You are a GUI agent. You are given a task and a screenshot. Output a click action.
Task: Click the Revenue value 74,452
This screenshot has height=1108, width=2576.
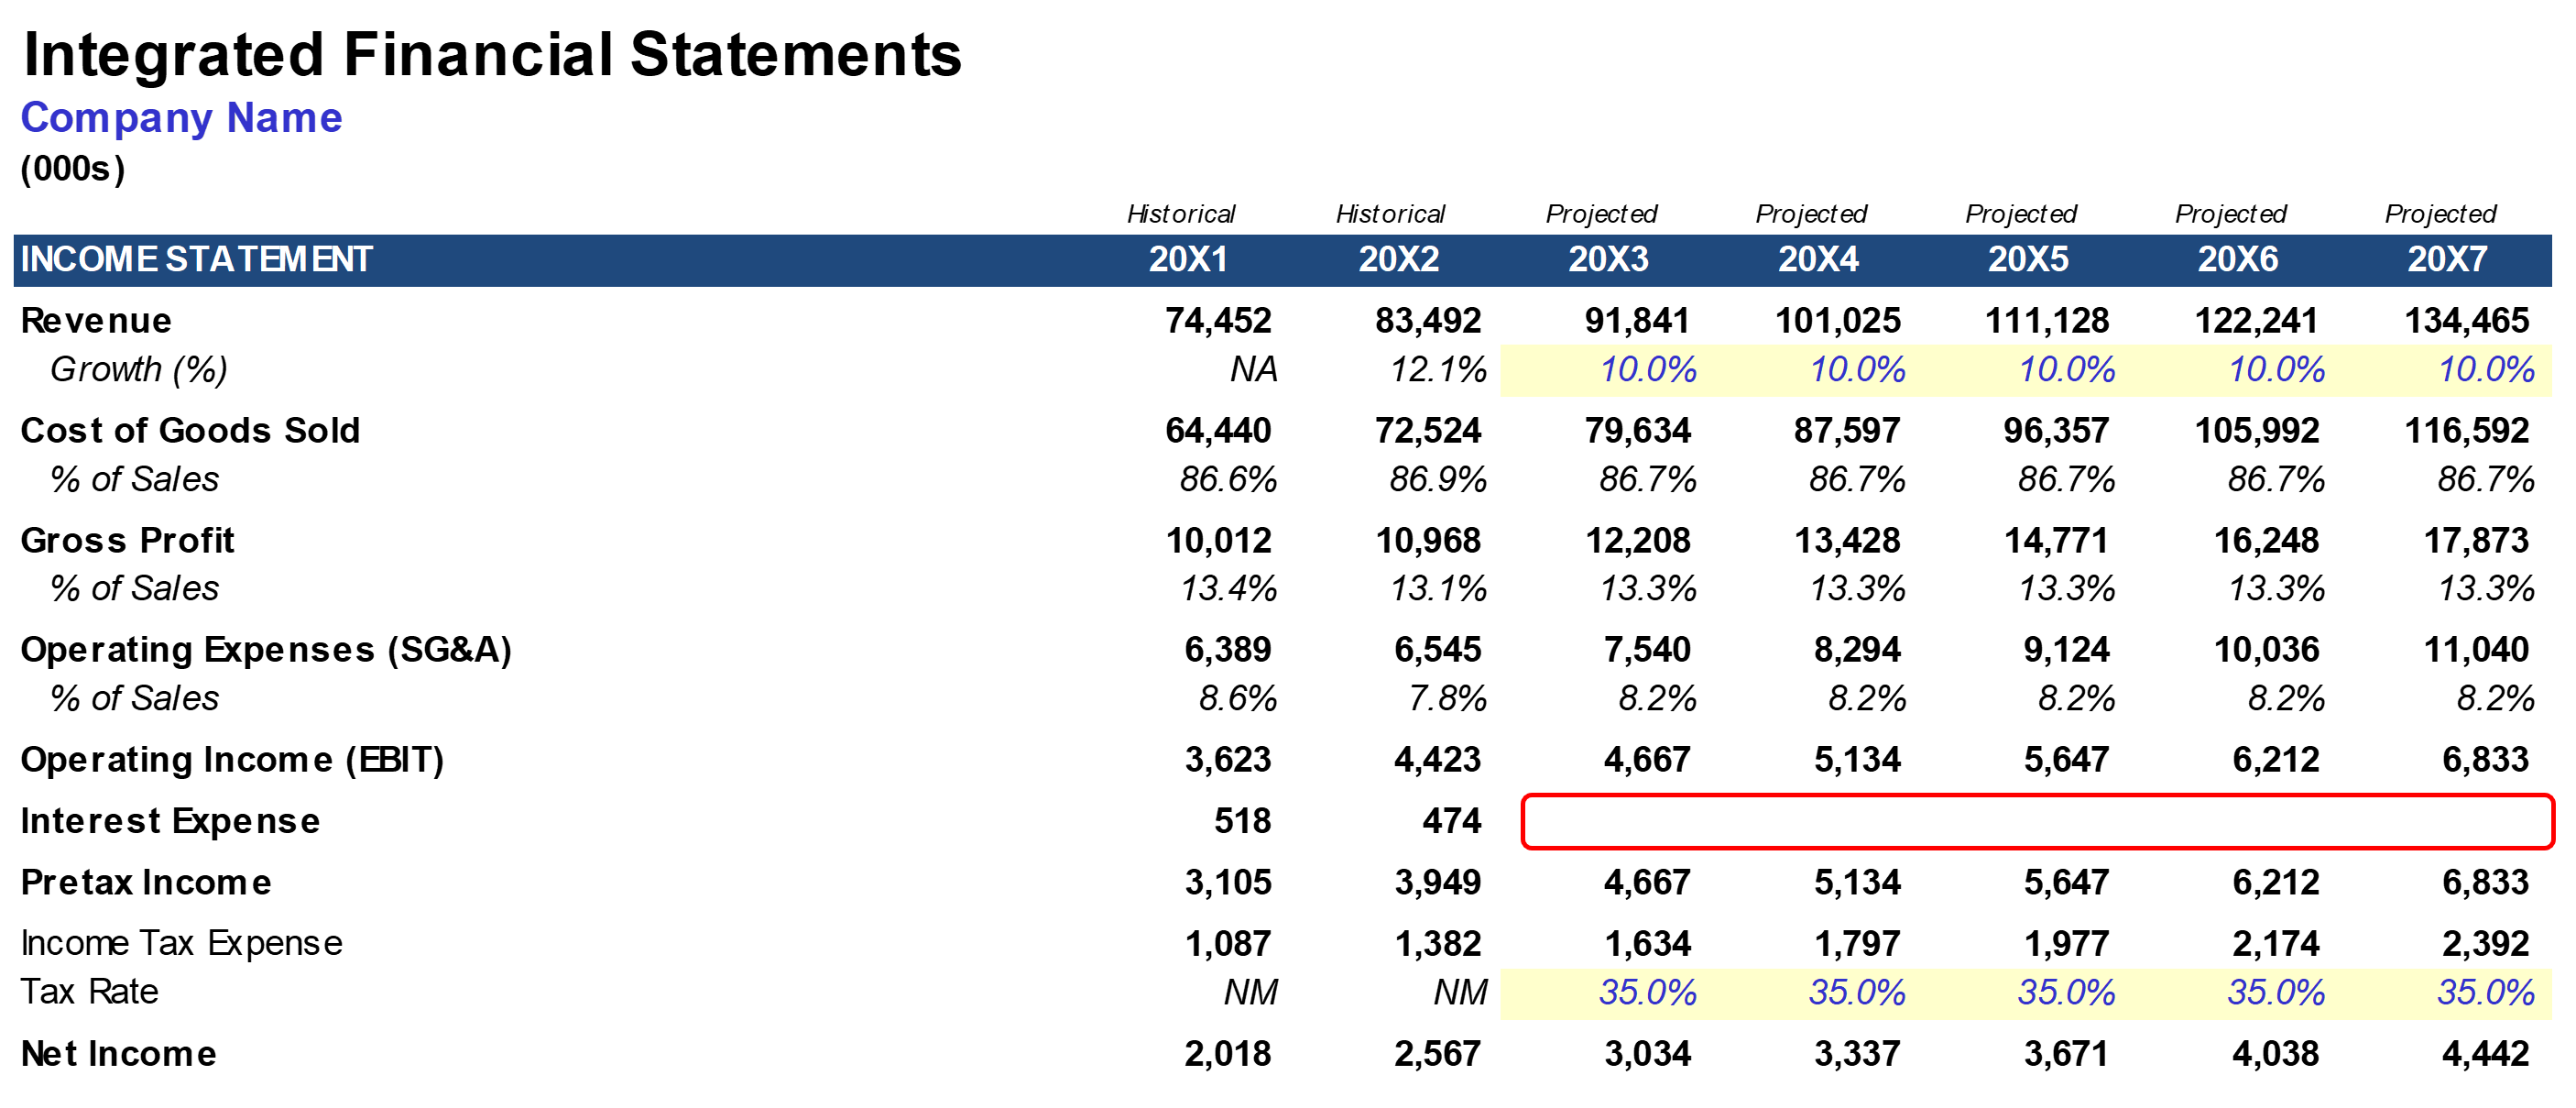click(x=1218, y=321)
